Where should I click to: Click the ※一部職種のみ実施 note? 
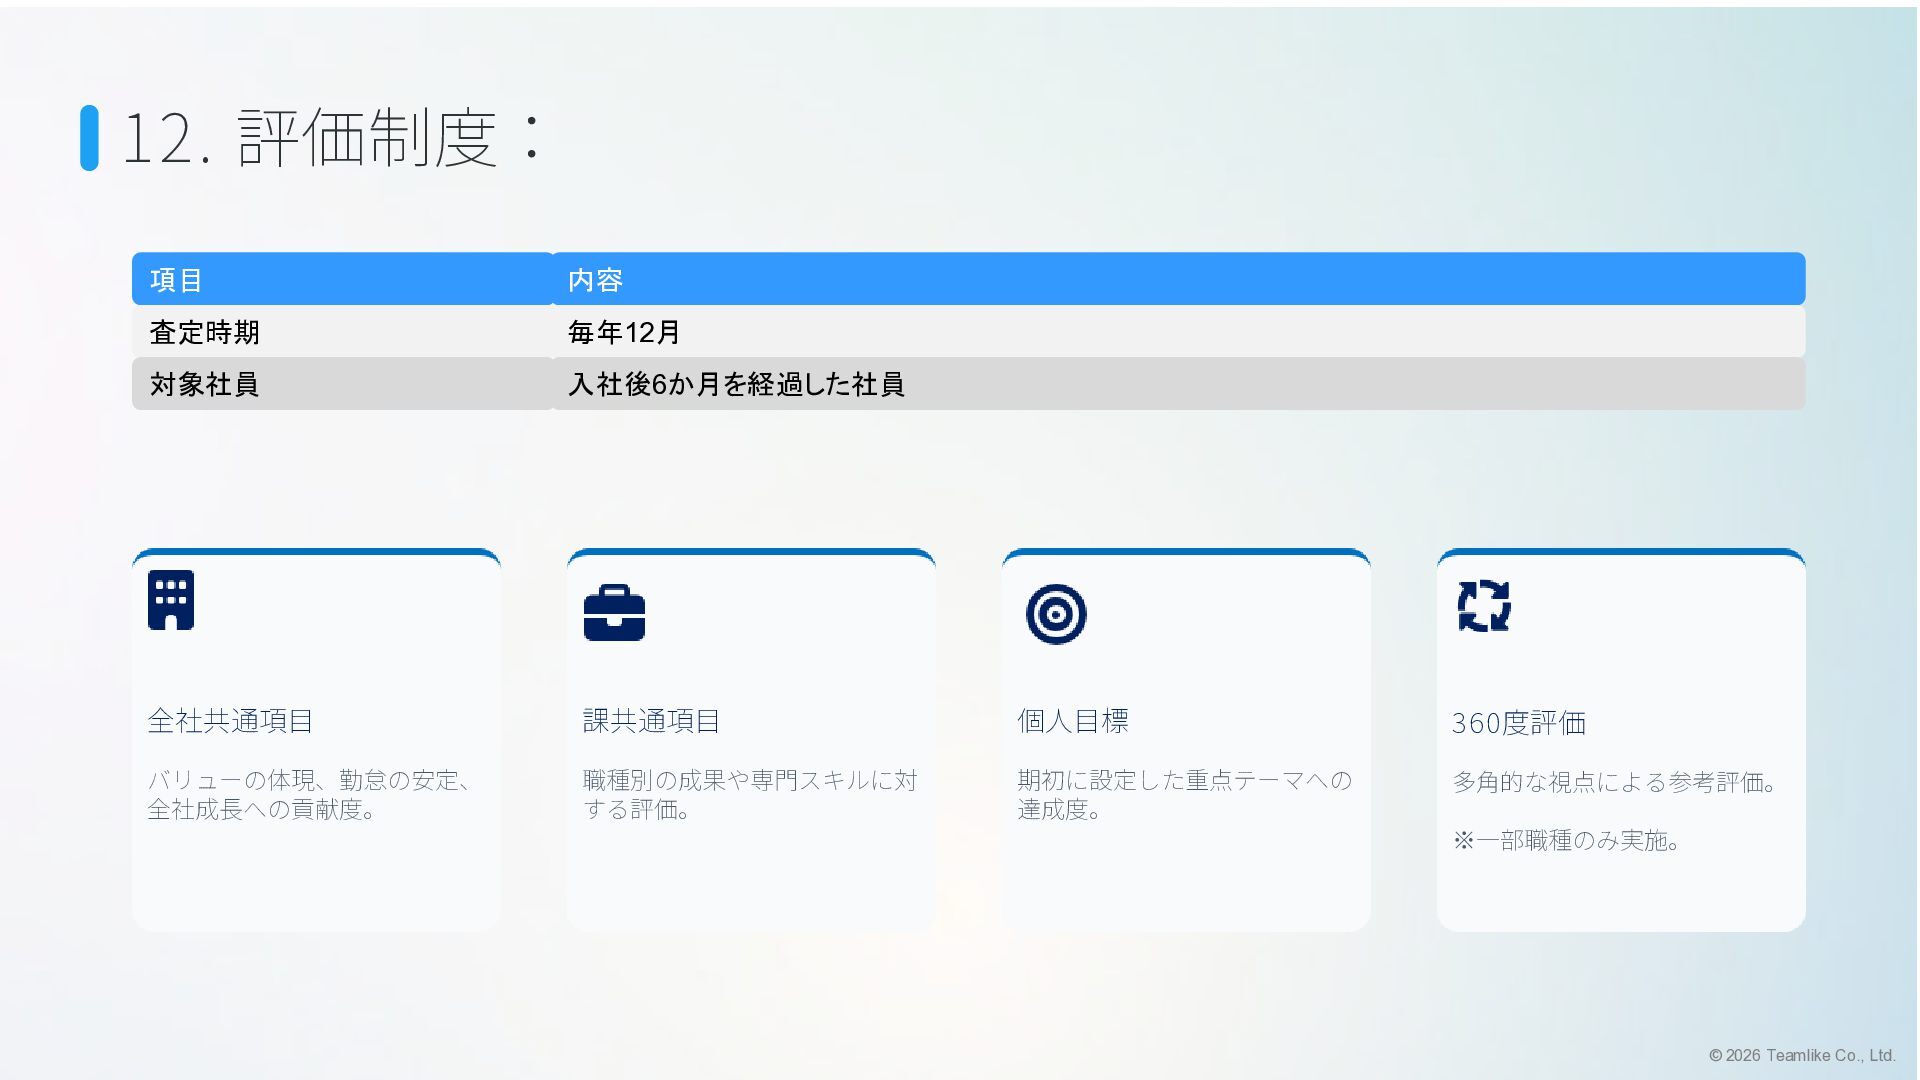pos(1567,841)
